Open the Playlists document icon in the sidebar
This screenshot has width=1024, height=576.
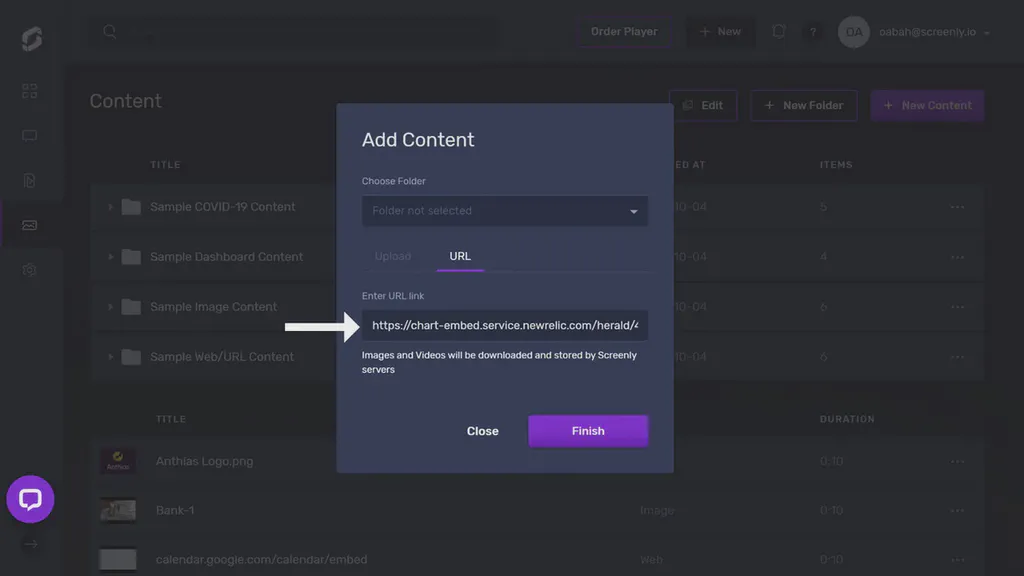point(29,179)
